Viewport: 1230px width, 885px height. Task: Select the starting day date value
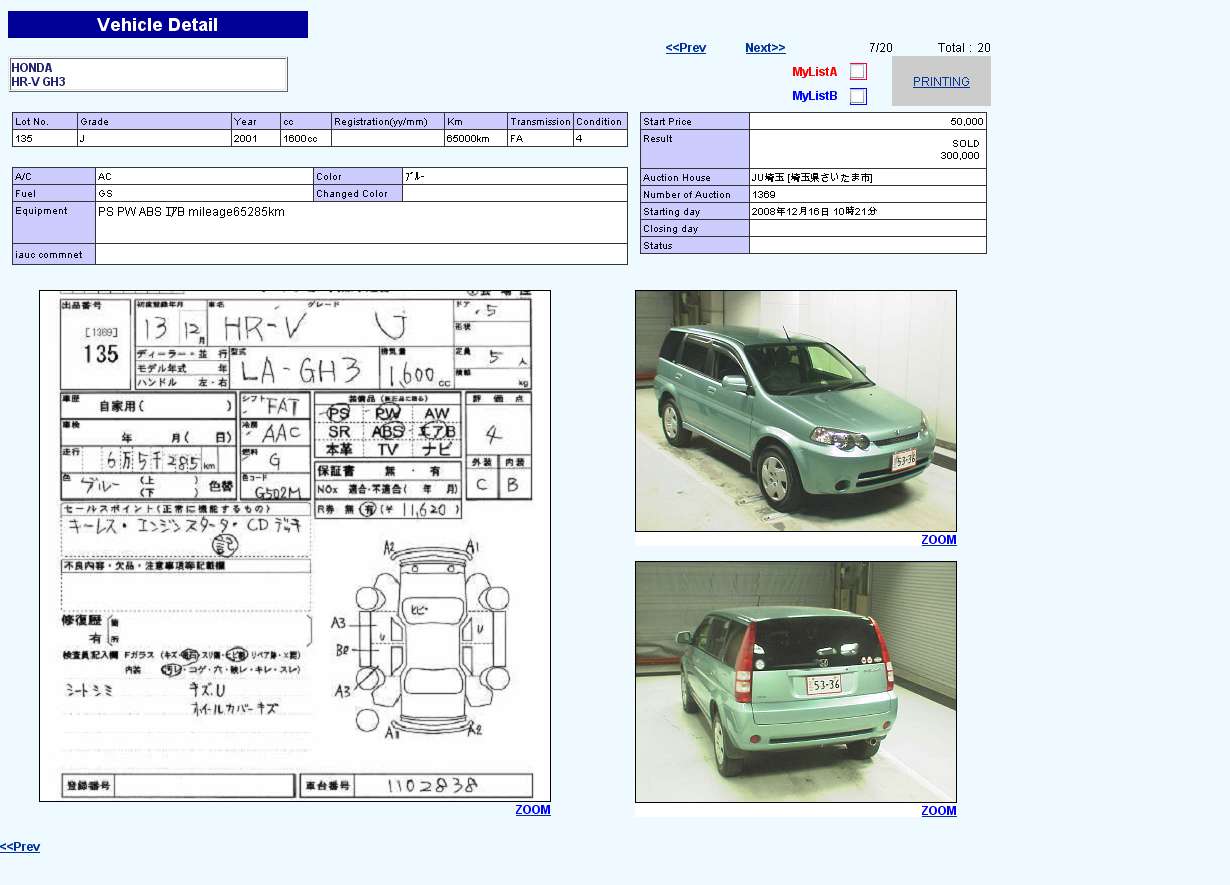pos(868,212)
